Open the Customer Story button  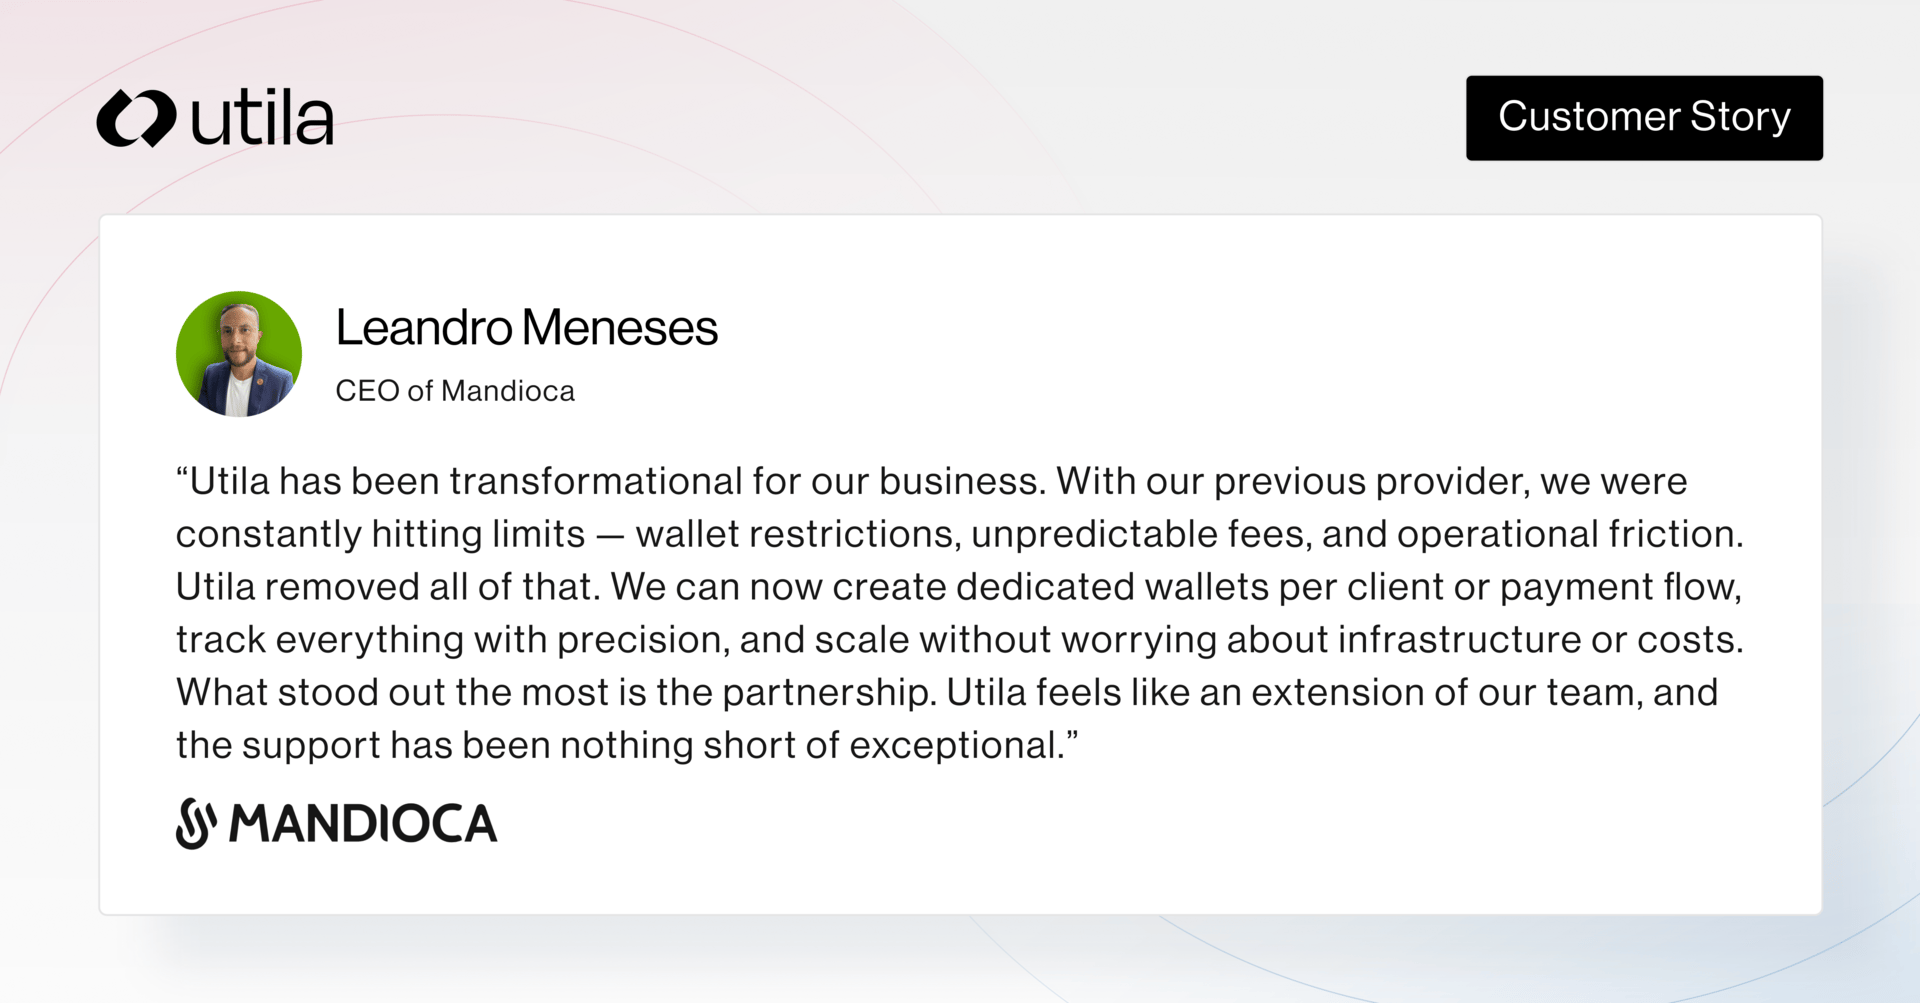click(1644, 118)
